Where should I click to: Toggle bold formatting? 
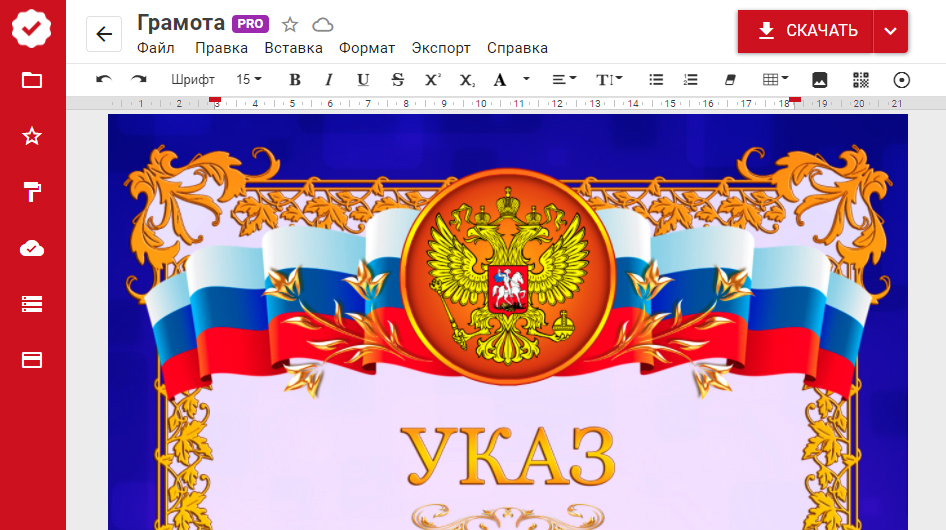click(294, 80)
